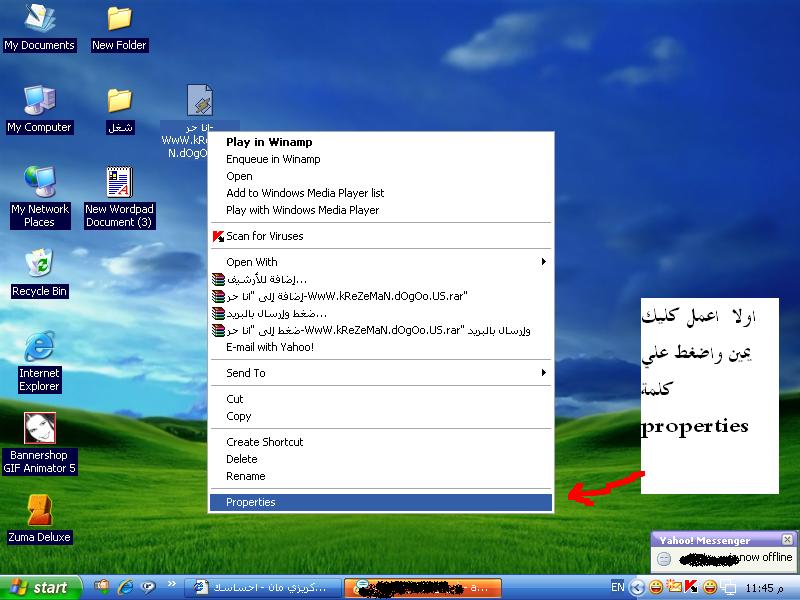Image resolution: width=800 pixels, height=600 pixels.
Task: Choose Delete from the context menu
Action: pyautogui.click(x=381, y=459)
